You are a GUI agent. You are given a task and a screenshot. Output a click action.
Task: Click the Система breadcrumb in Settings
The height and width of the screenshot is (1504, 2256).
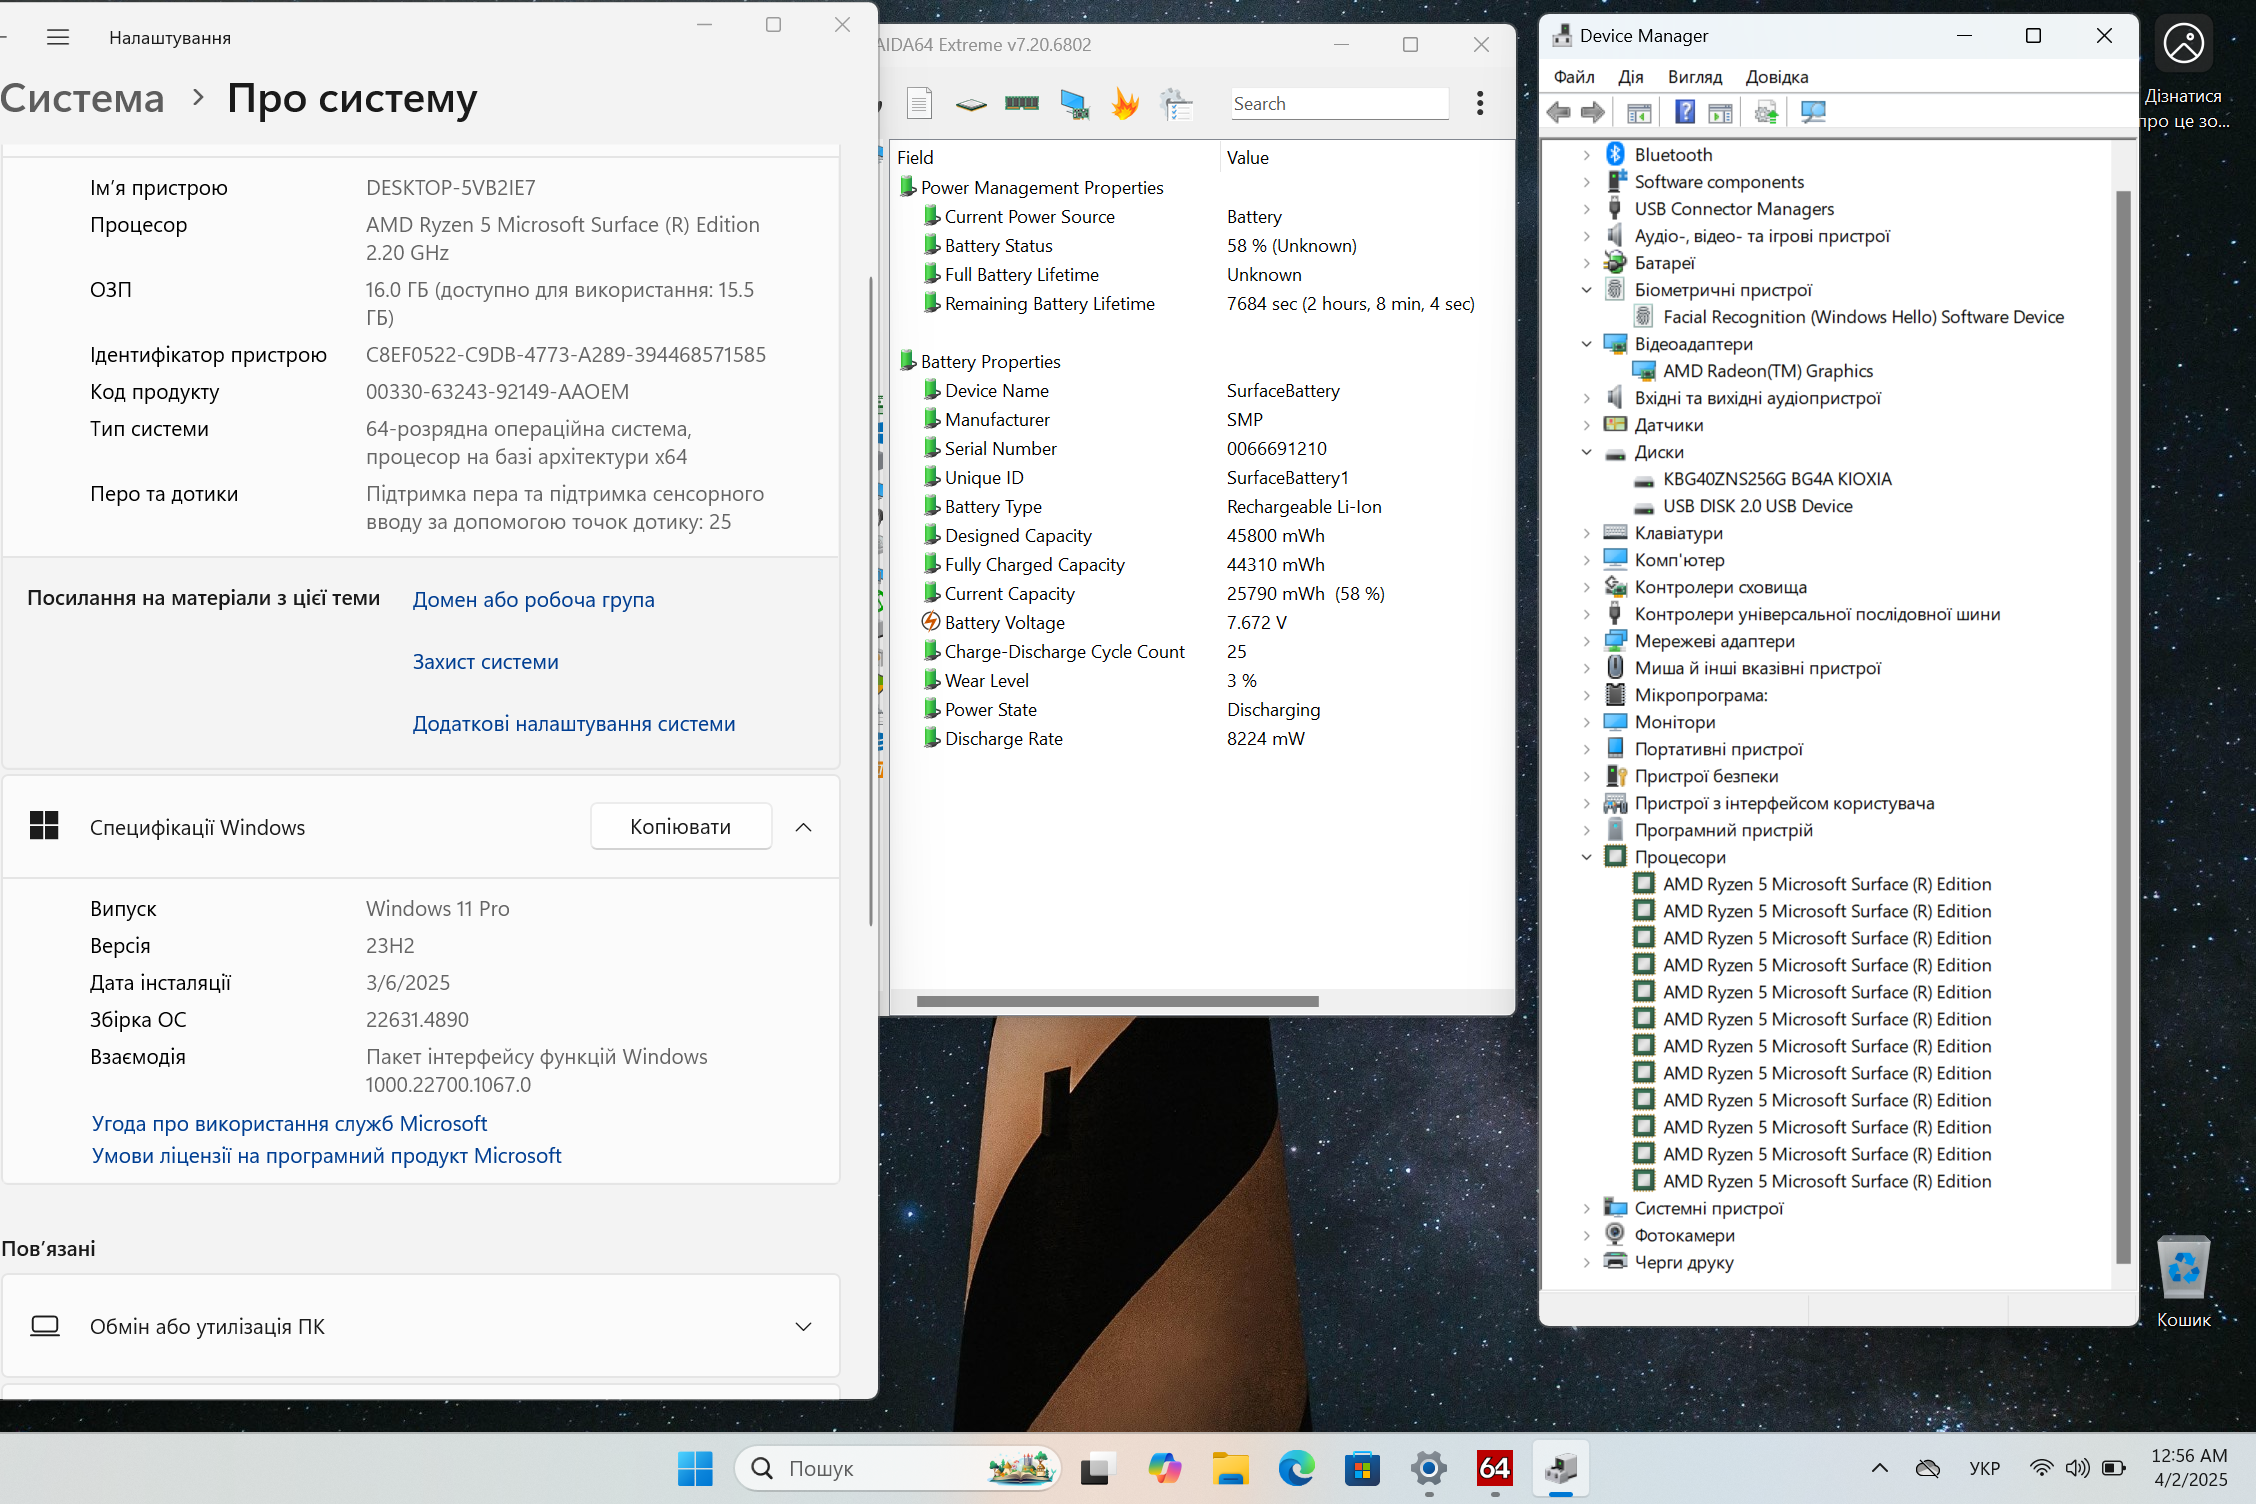(x=82, y=98)
